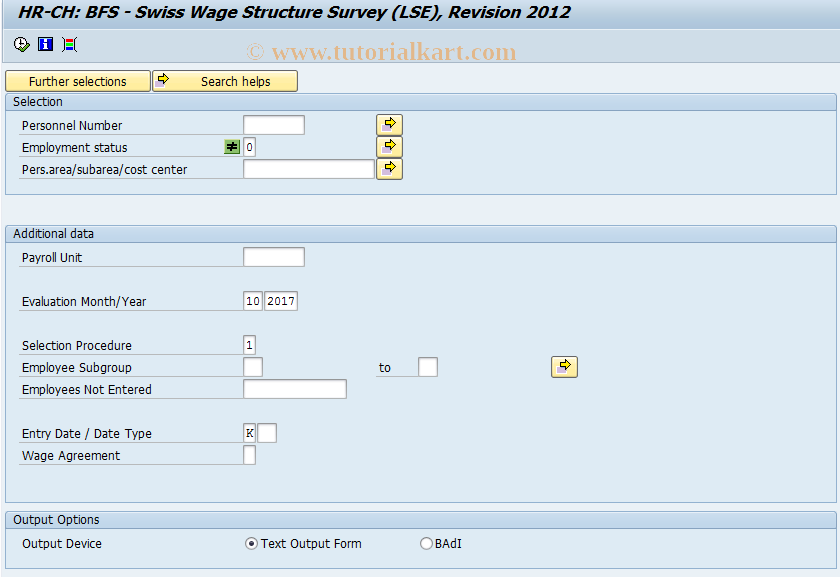Click the Date Type input field

coord(267,433)
